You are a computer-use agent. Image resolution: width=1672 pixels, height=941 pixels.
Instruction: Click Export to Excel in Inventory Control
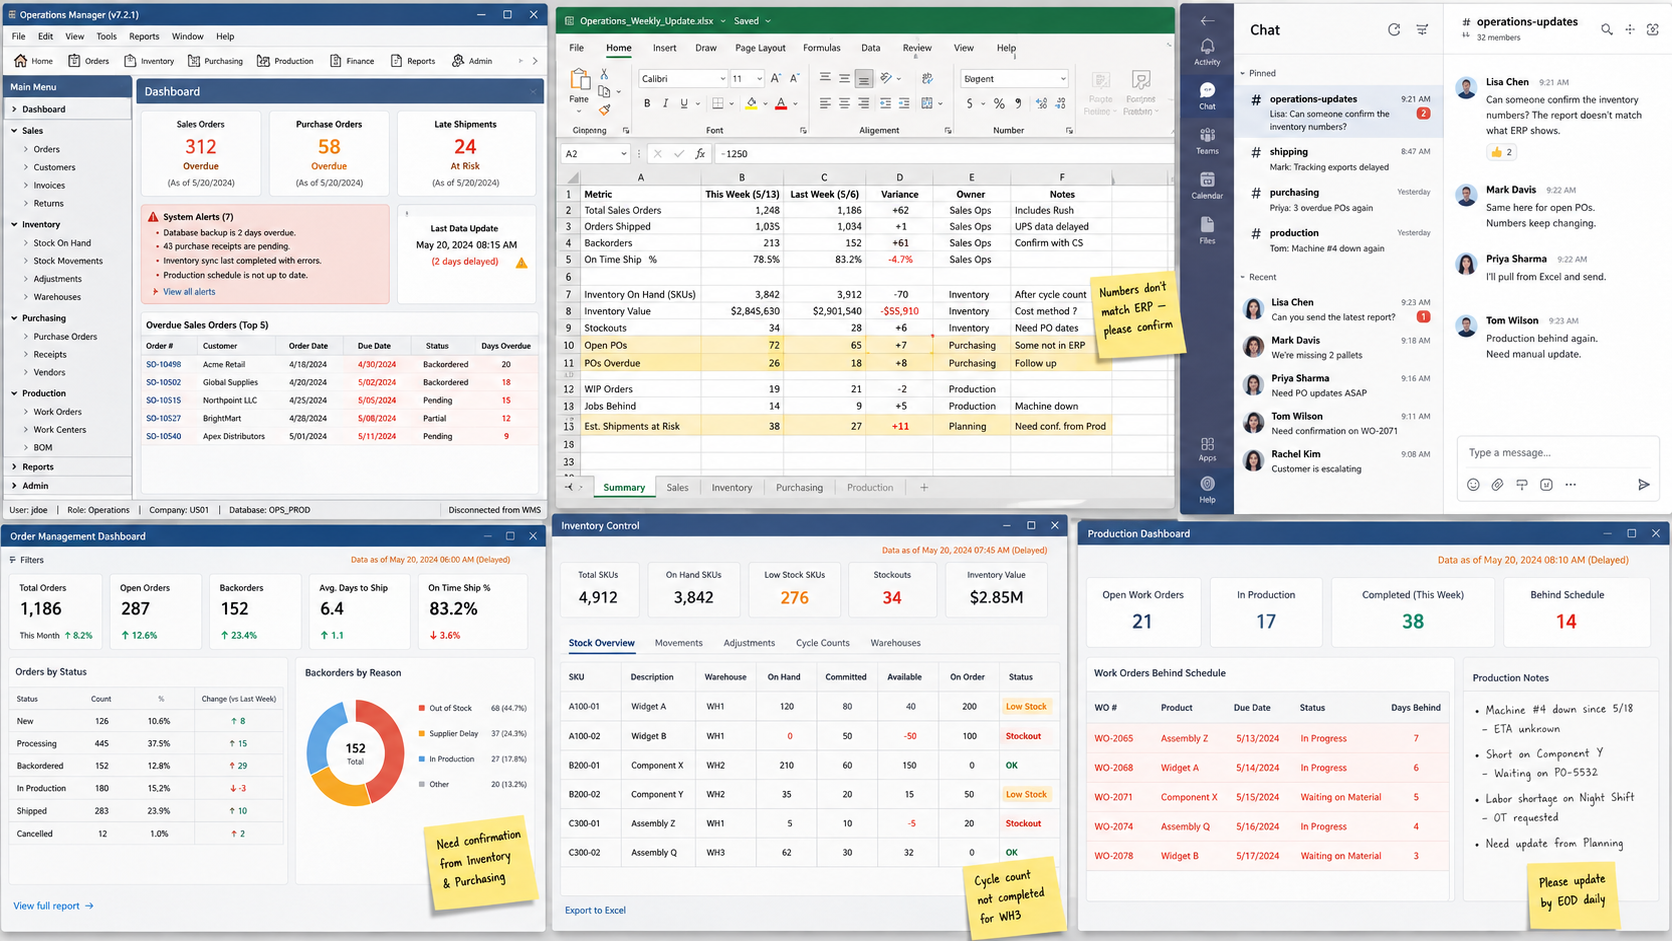[595, 910]
